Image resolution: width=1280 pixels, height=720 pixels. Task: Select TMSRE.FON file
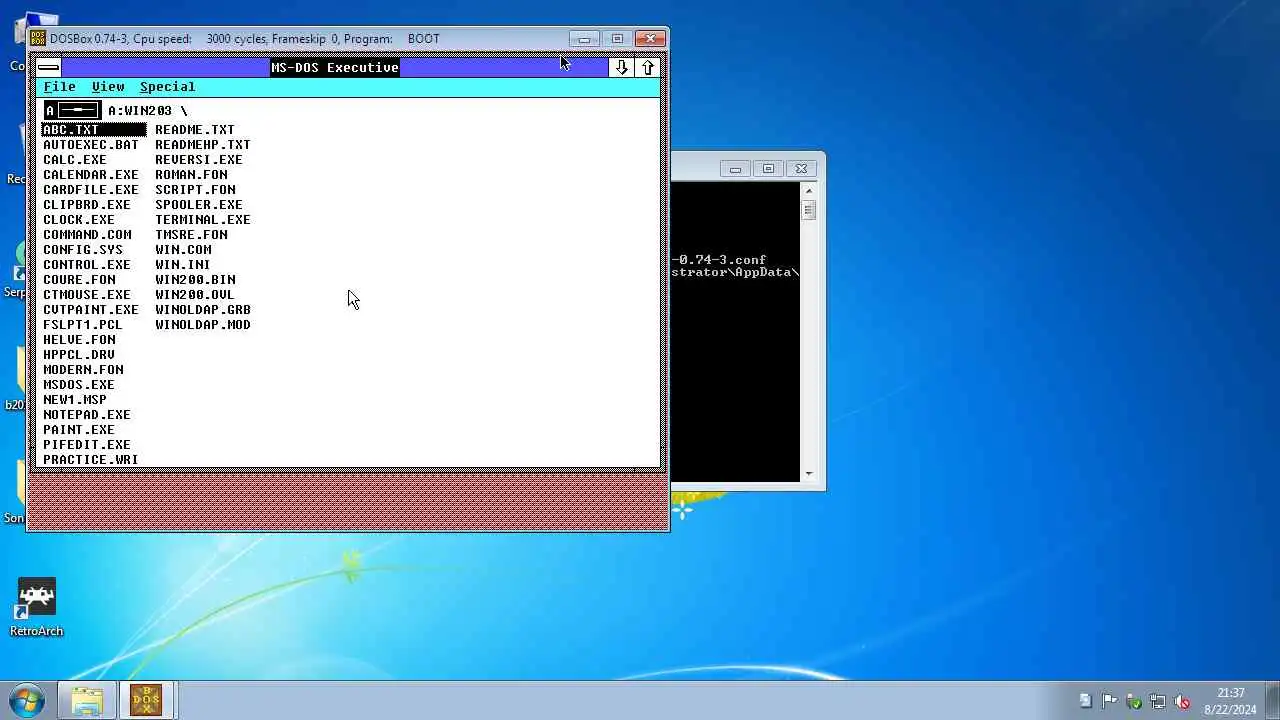(191, 235)
